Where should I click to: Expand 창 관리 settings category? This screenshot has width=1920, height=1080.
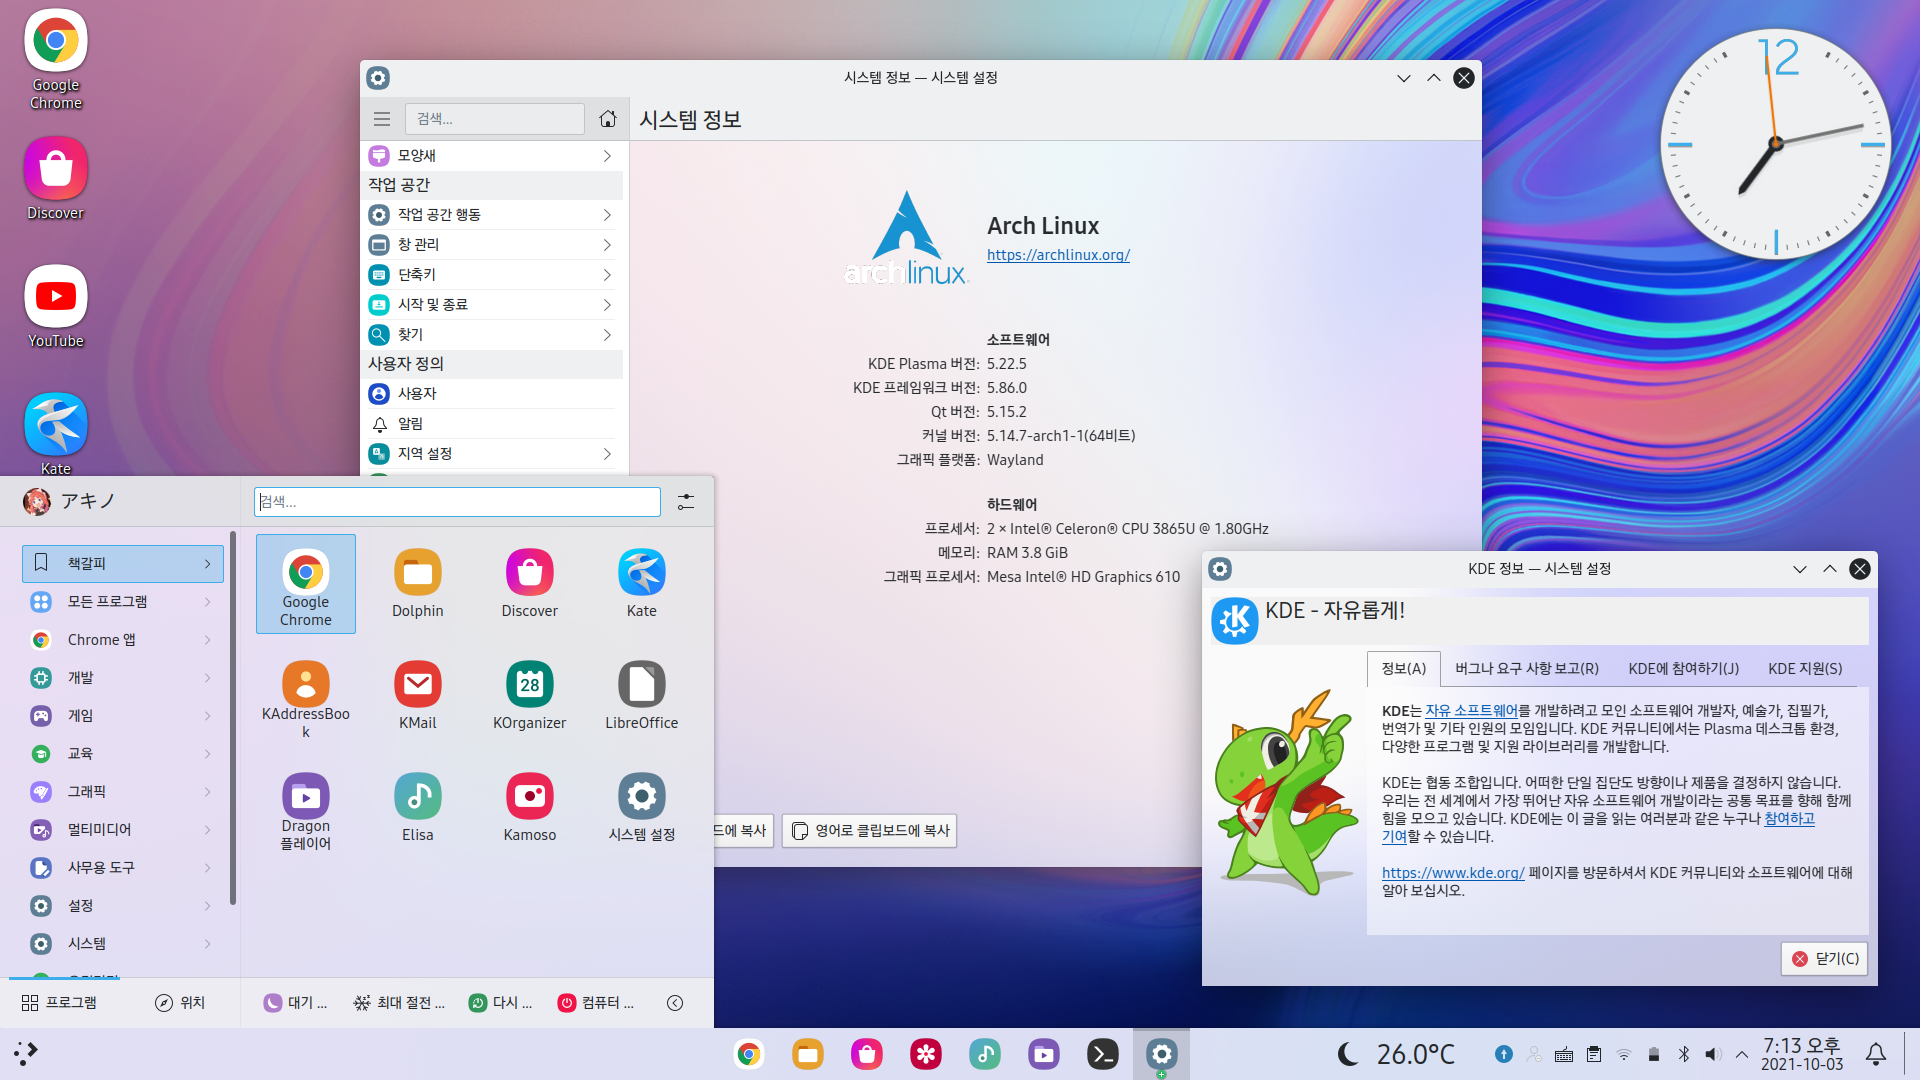[x=494, y=245]
